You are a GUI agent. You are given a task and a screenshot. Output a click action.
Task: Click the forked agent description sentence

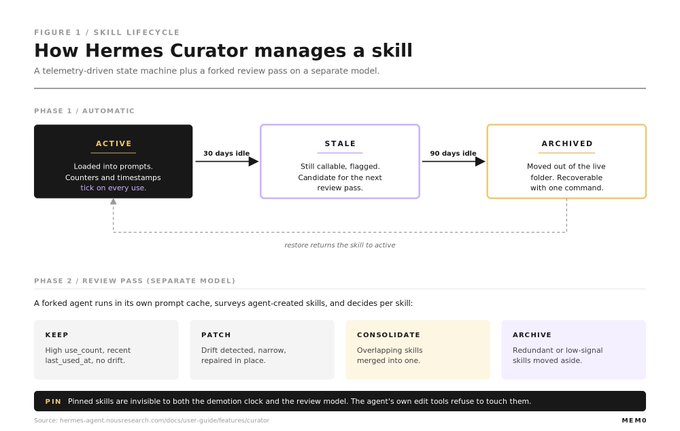click(223, 303)
